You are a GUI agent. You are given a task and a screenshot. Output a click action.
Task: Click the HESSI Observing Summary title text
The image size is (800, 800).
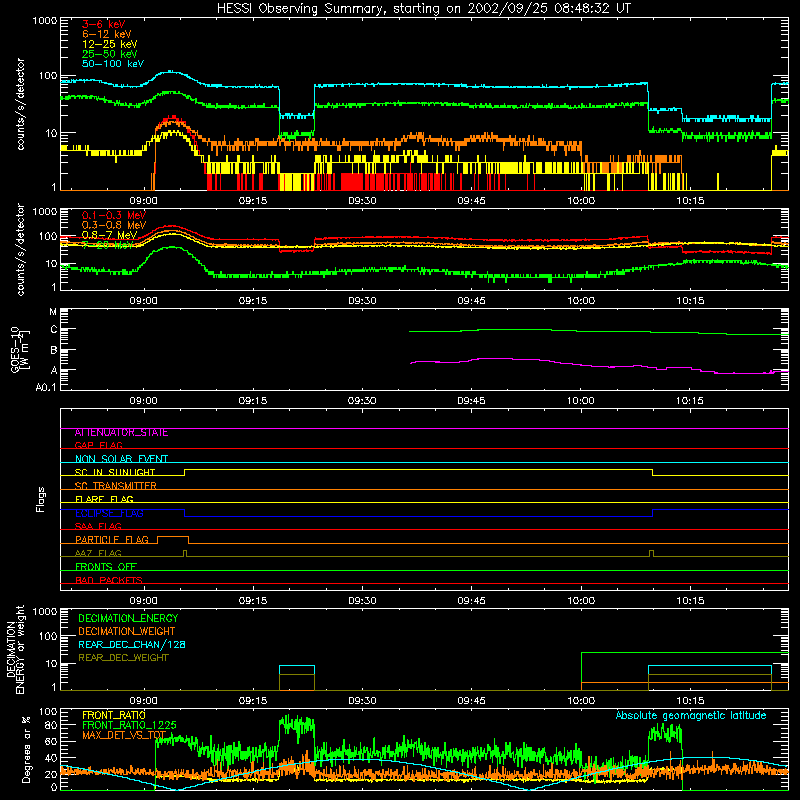coord(423,9)
